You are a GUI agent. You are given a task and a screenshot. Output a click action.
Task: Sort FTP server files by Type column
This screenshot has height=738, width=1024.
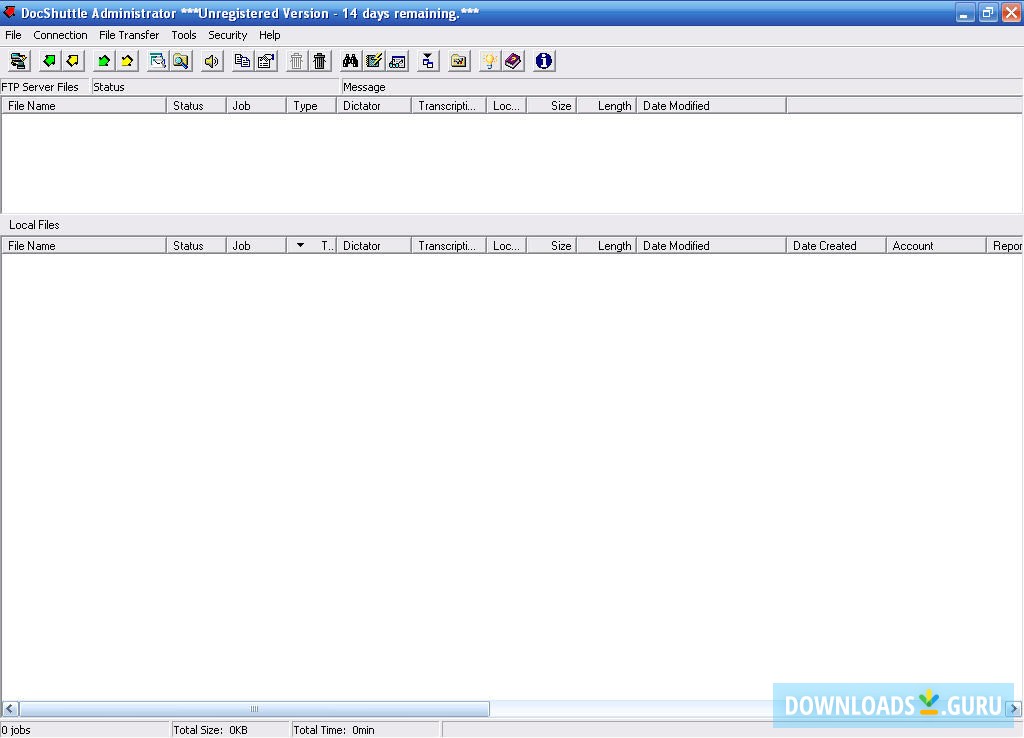click(x=312, y=106)
